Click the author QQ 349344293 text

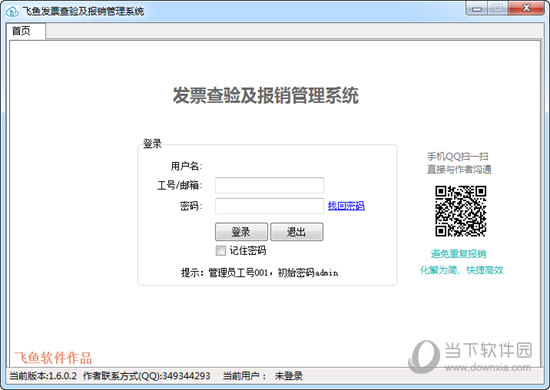pos(186,376)
